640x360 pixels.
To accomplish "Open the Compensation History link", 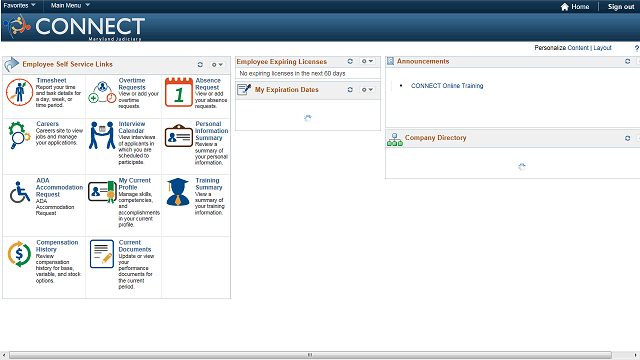I will click(57, 246).
